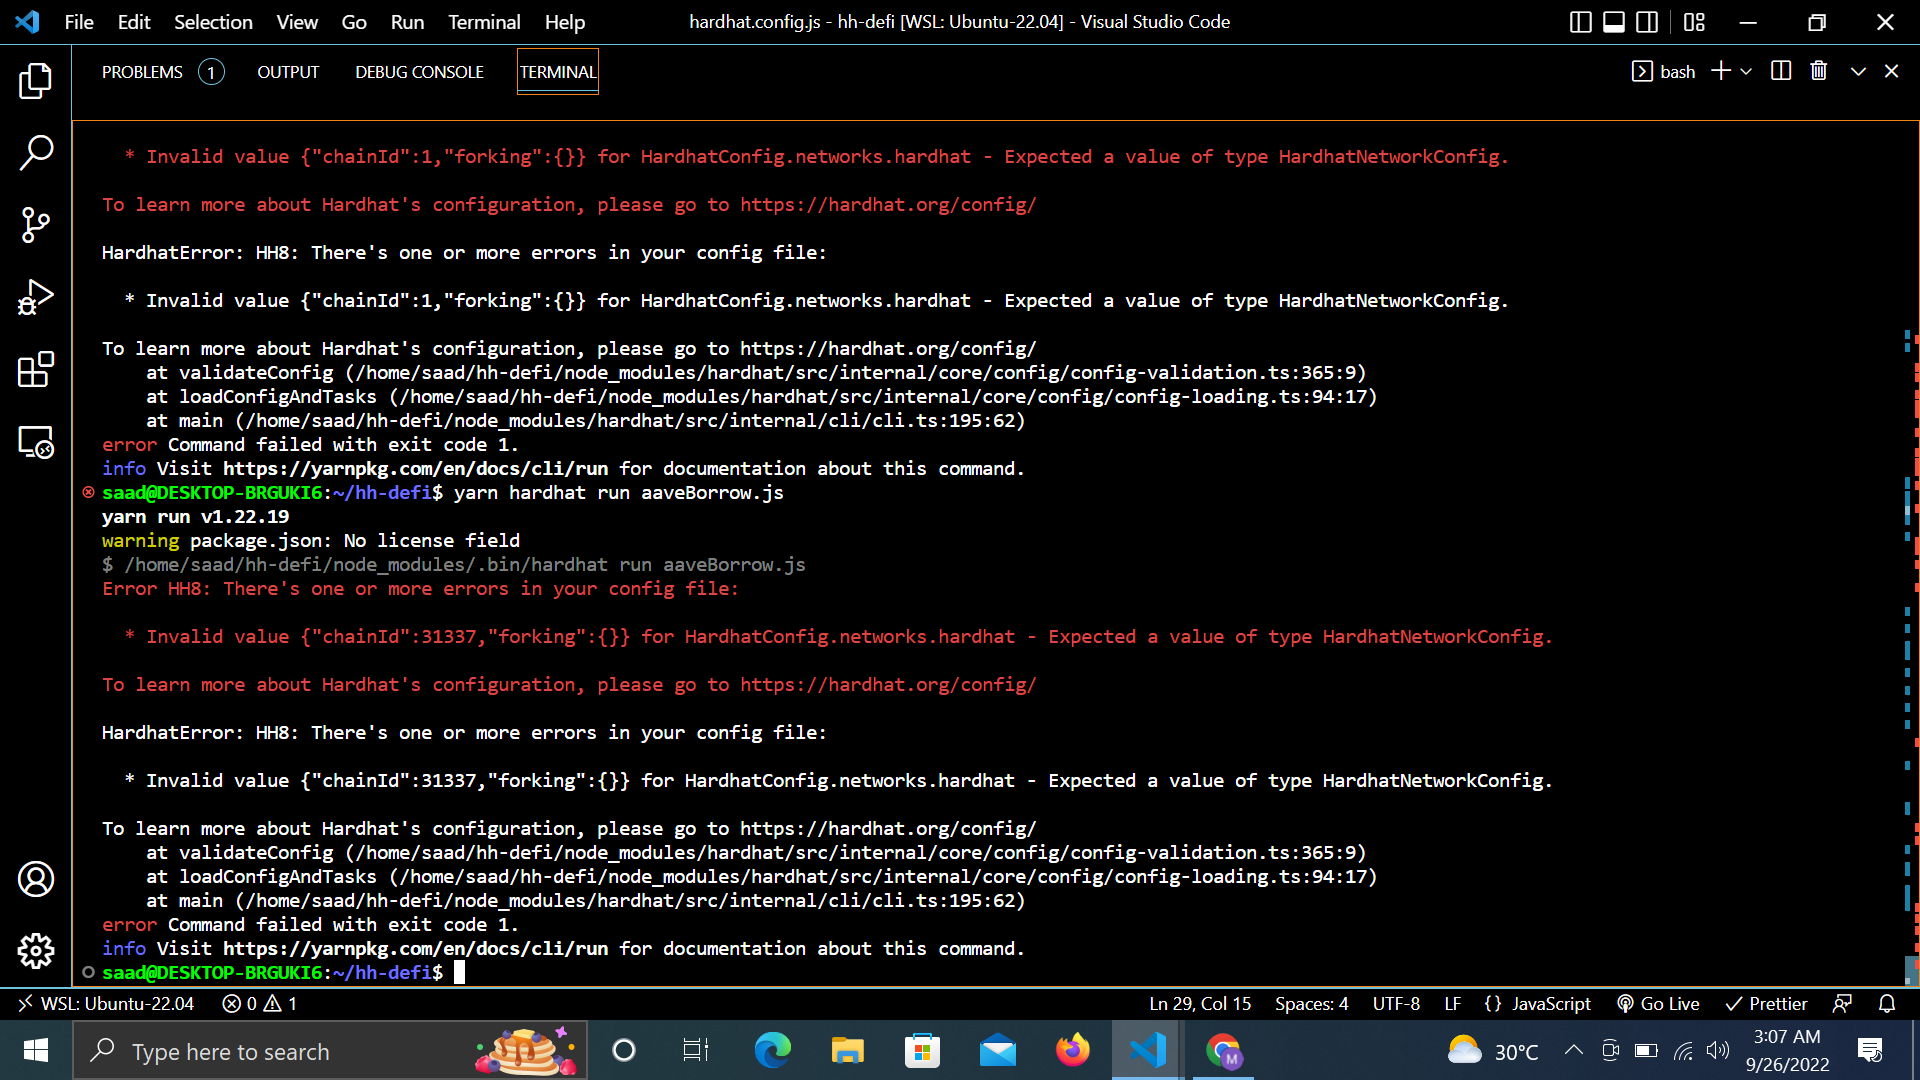1920x1080 pixels.
Task: Open bash terminal profile selector
Action: [1664, 71]
